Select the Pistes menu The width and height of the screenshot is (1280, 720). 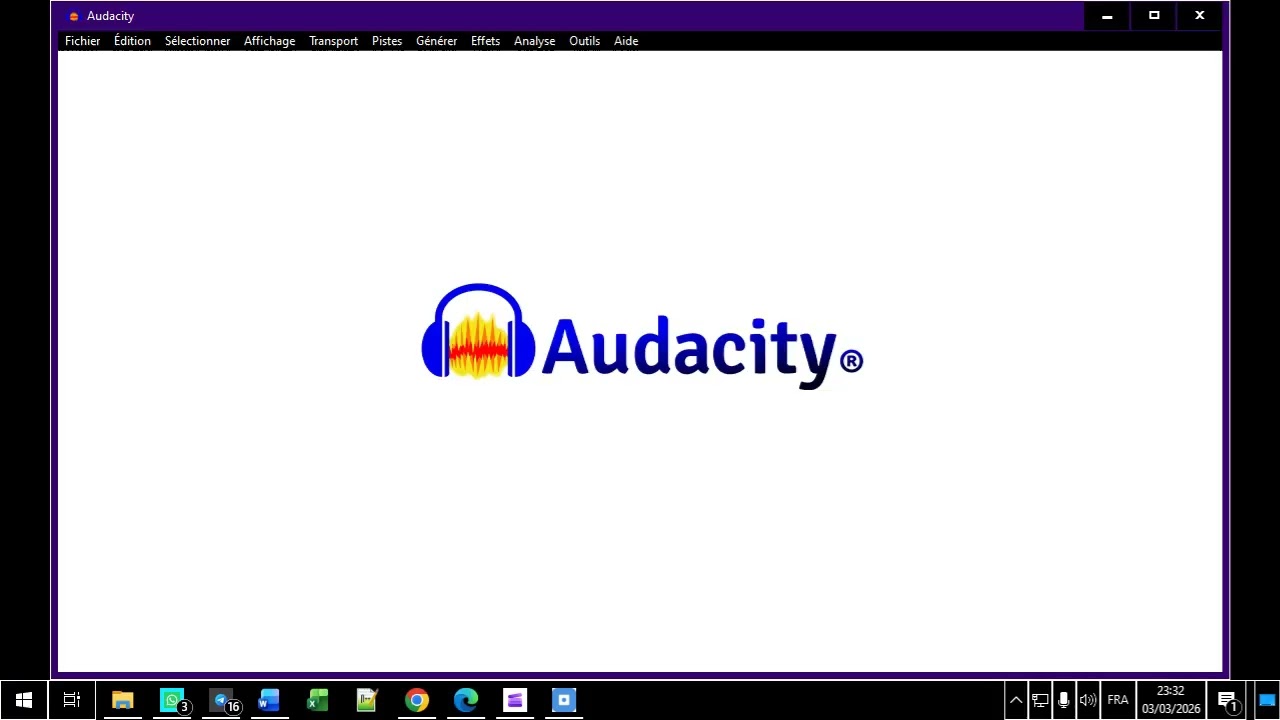386,41
